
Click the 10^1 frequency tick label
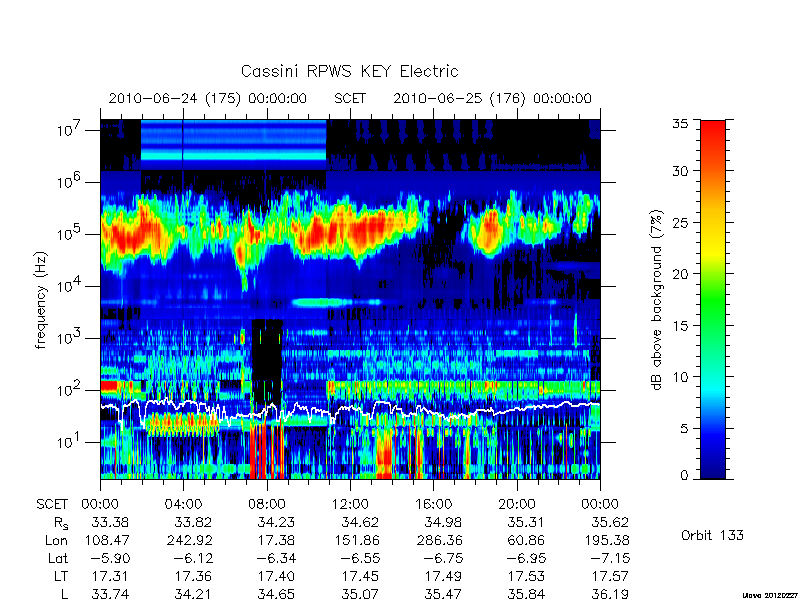[x=70, y=442]
